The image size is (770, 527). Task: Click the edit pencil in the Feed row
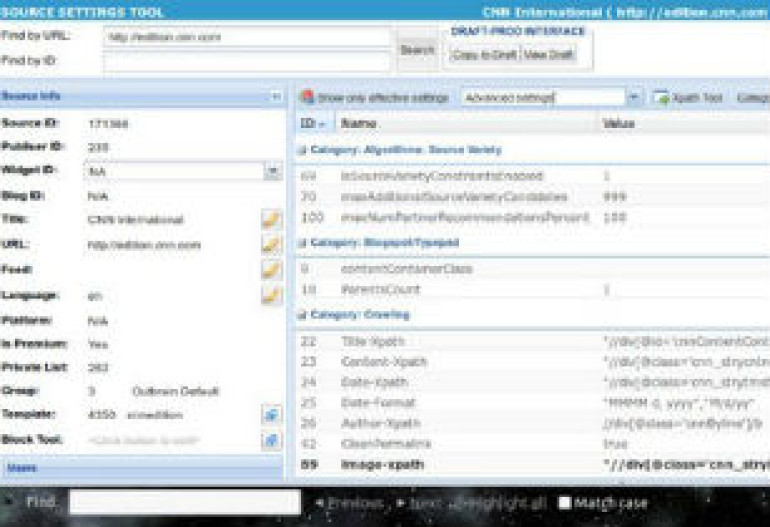point(272,270)
